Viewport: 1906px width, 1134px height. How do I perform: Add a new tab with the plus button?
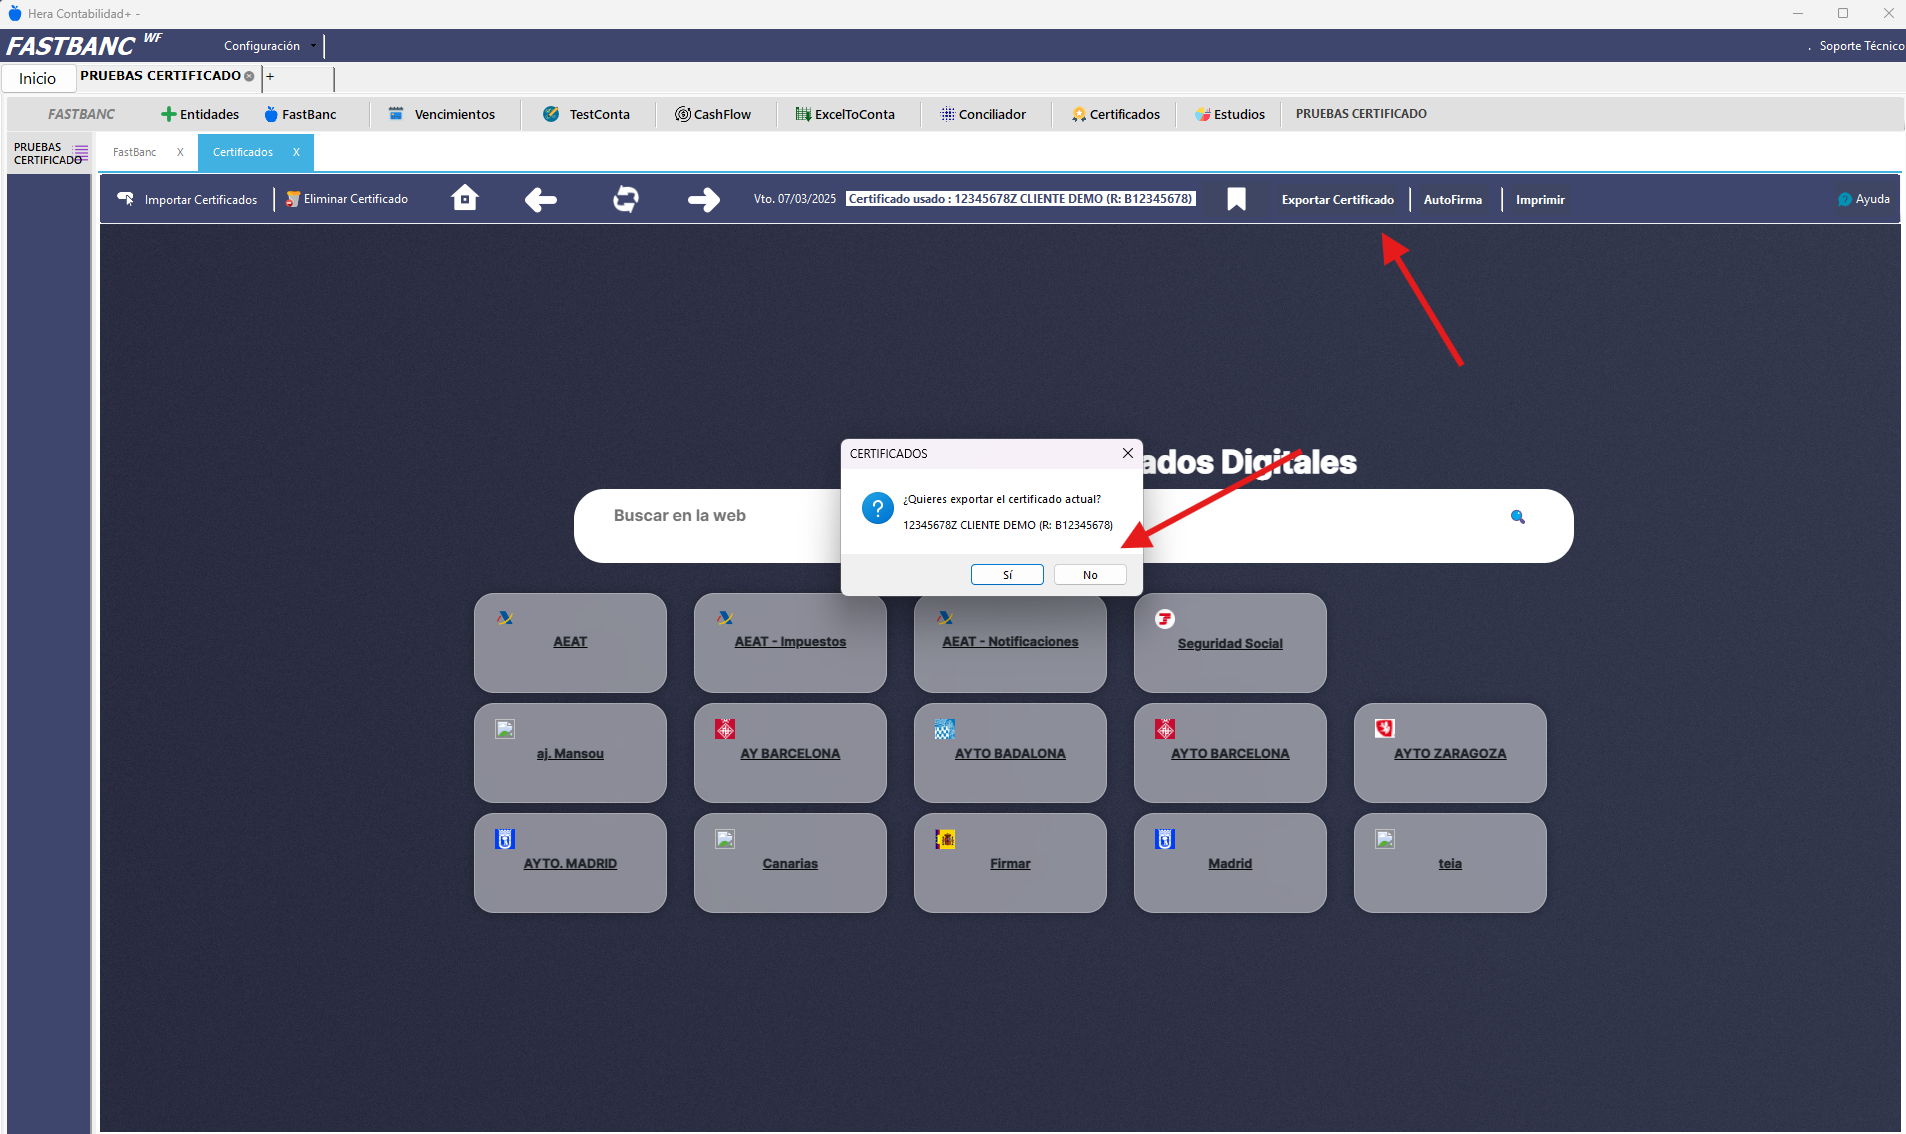(x=270, y=76)
